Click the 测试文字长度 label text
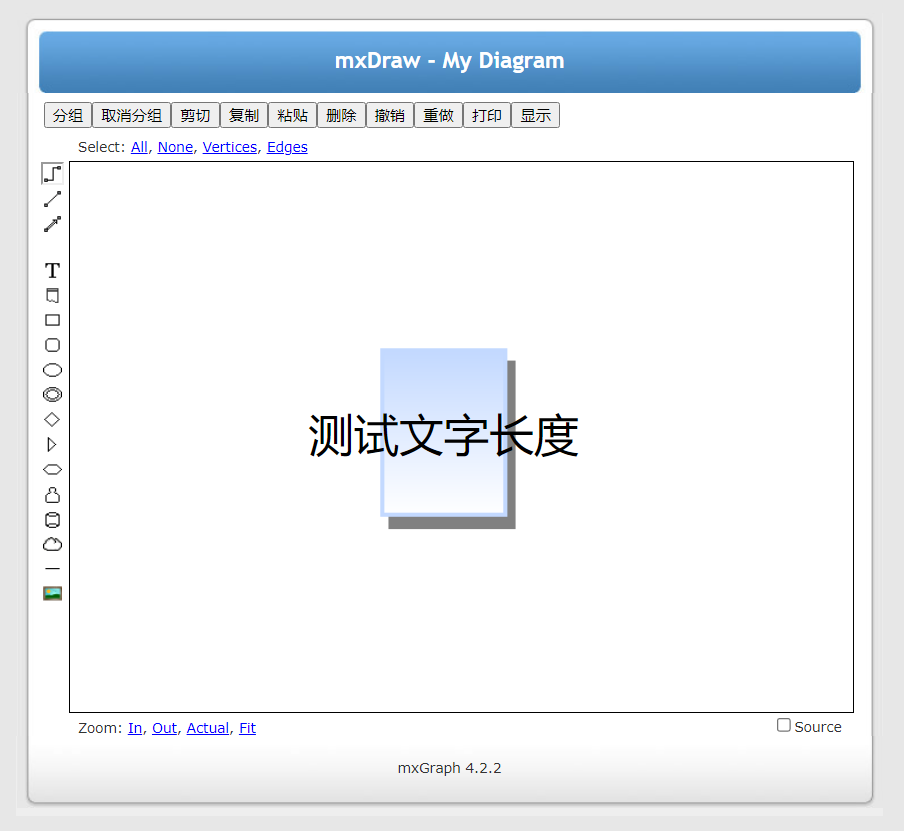This screenshot has width=904, height=831. coord(443,436)
